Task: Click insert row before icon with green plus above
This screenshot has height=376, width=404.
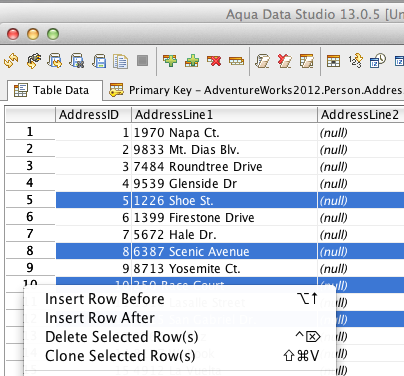Action: pos(170,61)
